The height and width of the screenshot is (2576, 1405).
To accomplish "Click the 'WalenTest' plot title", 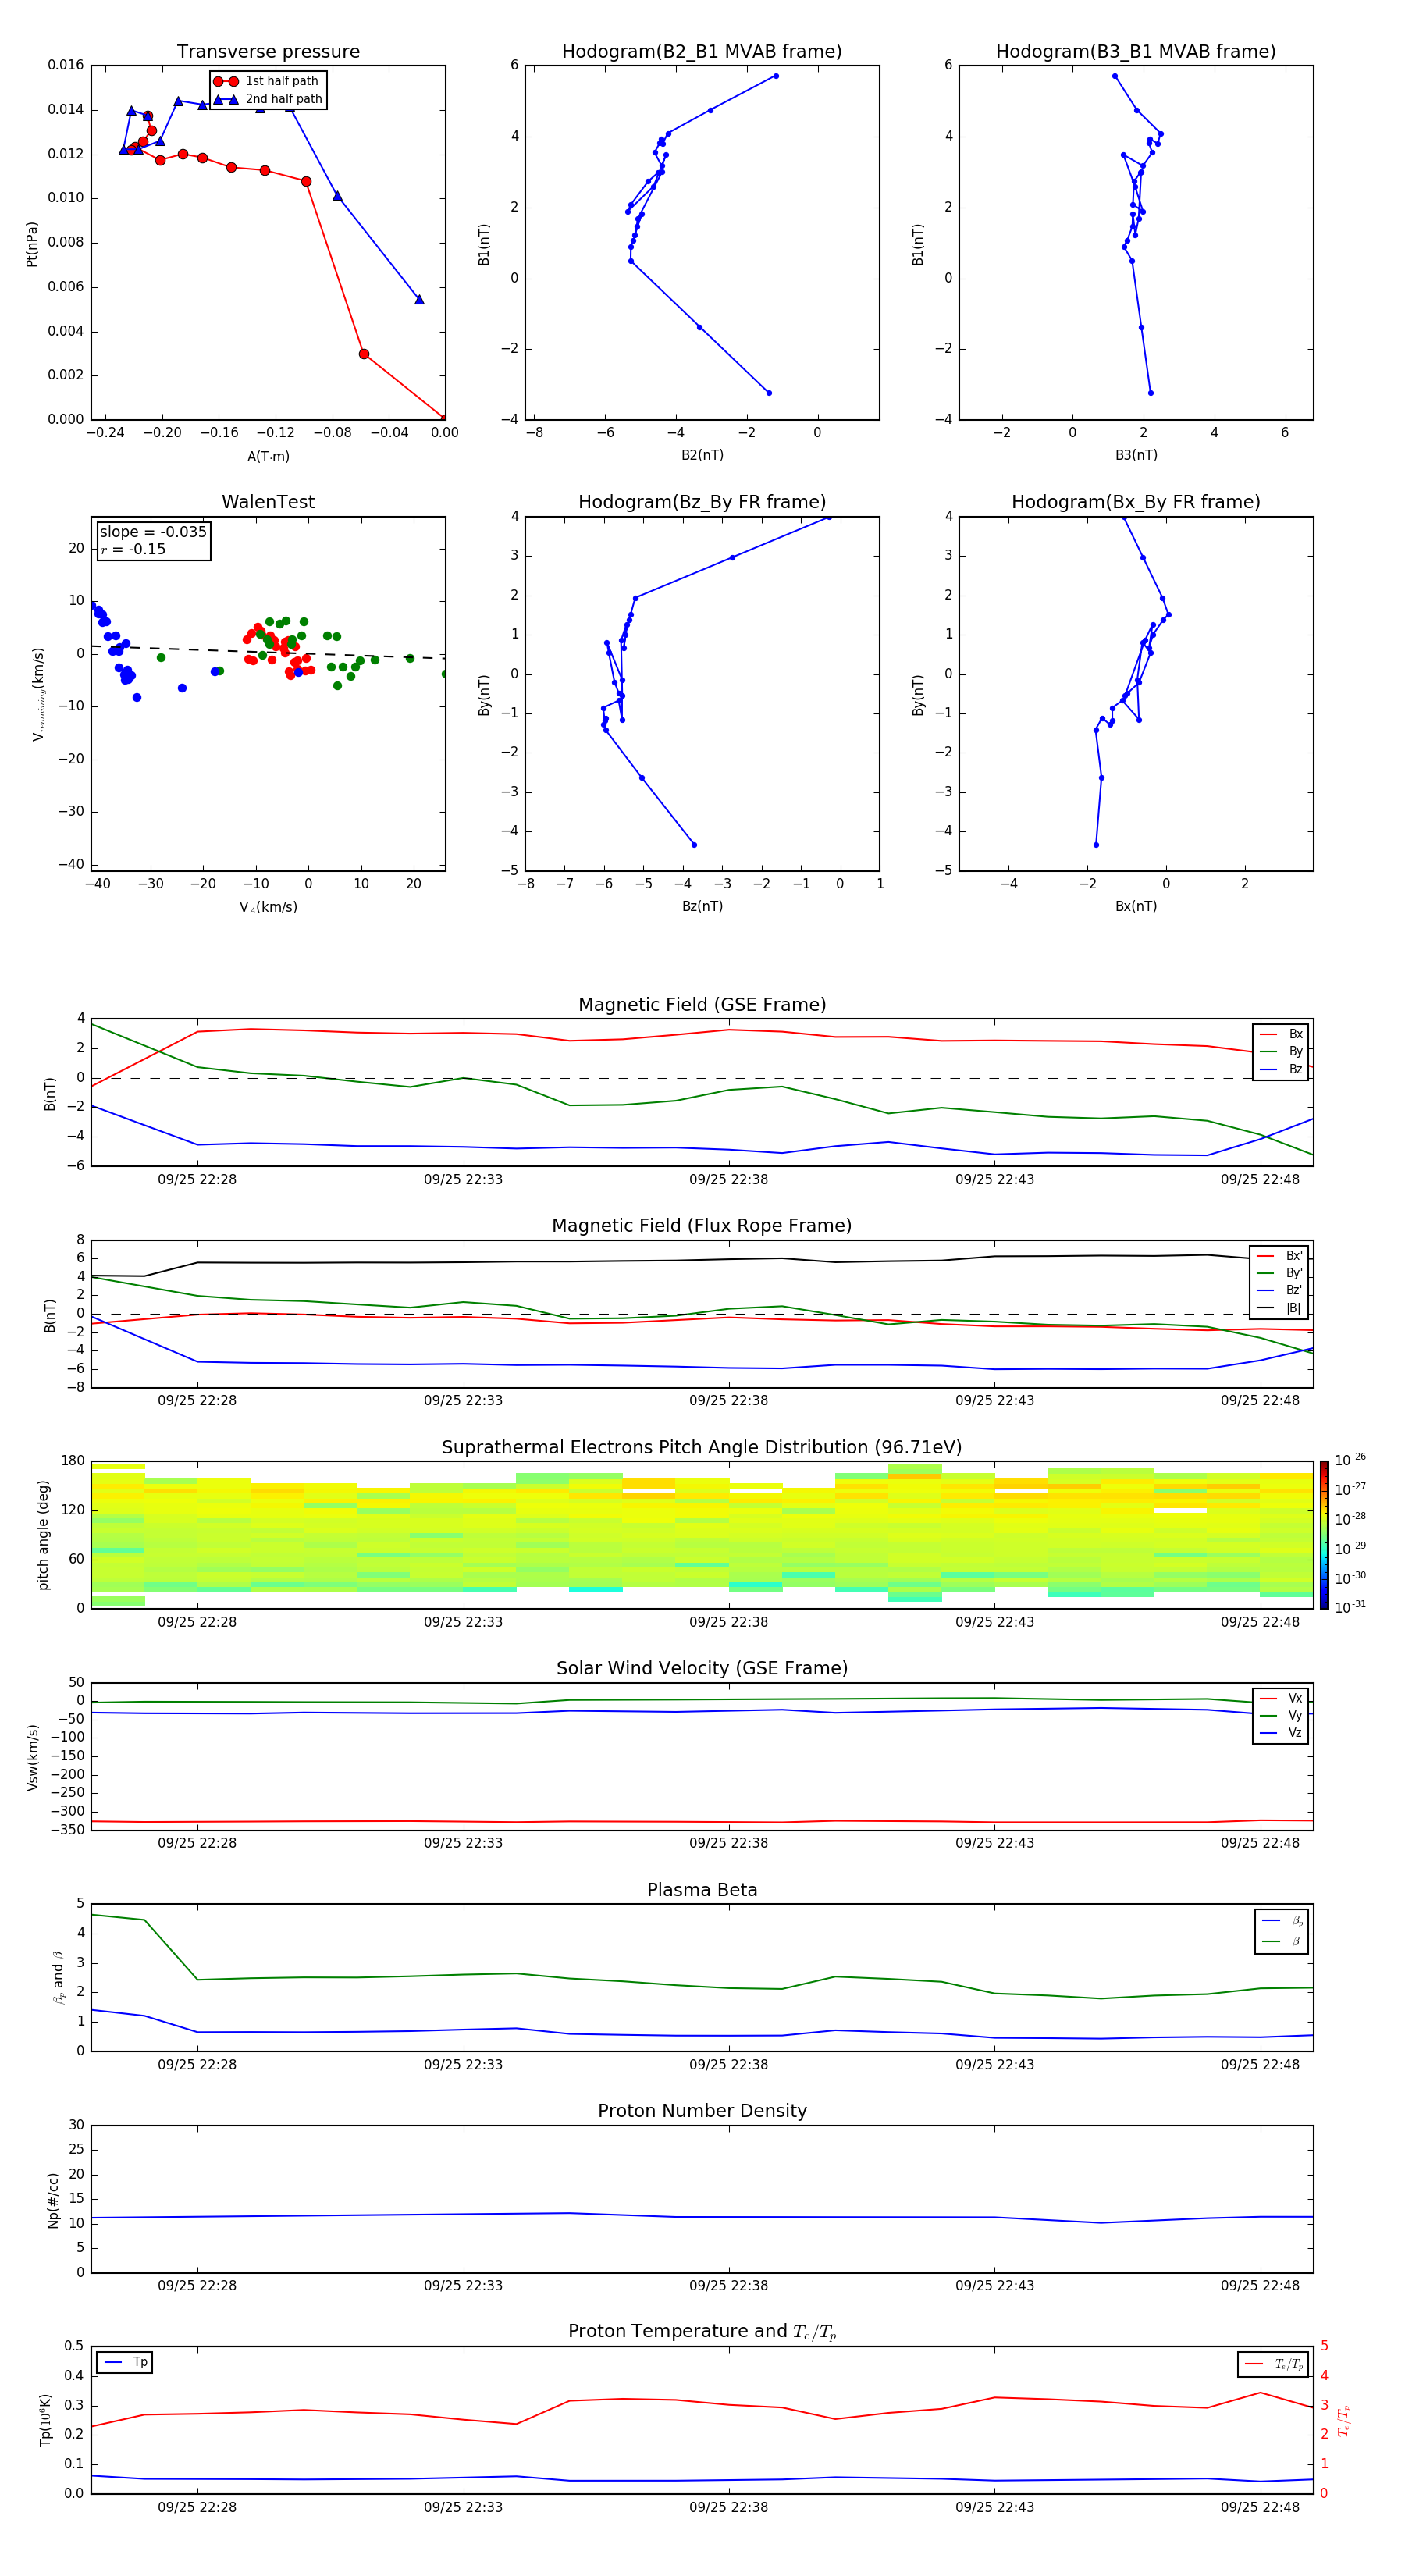I will point(268,502).
